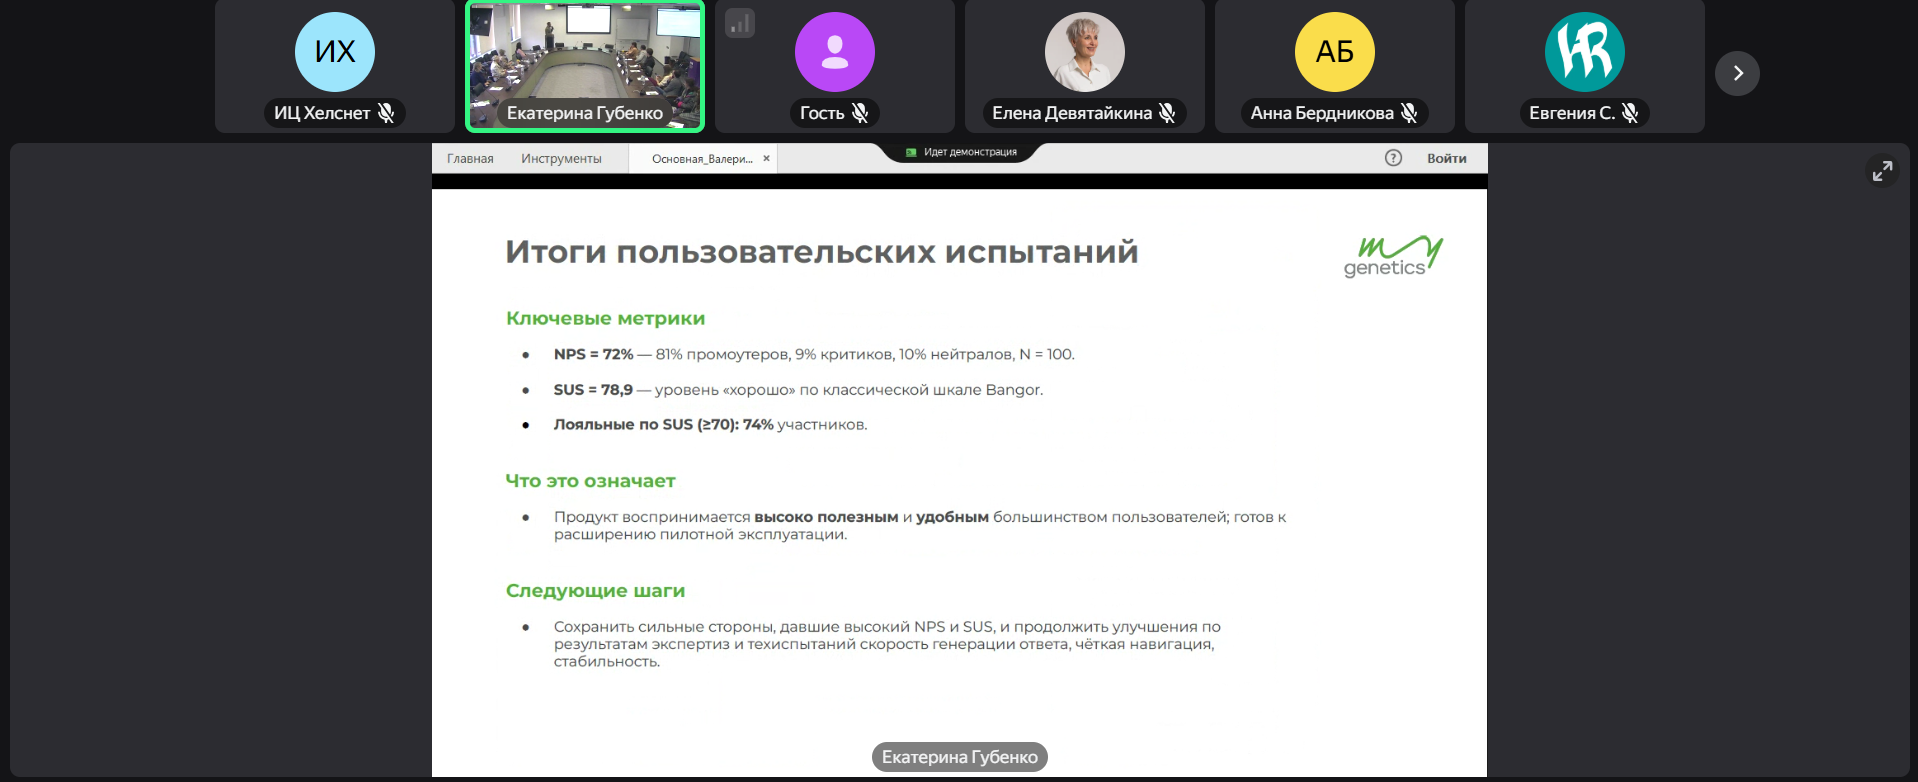Click the Войти button
Viewport: 1918px width, 782px height.
click(1446, 159)
